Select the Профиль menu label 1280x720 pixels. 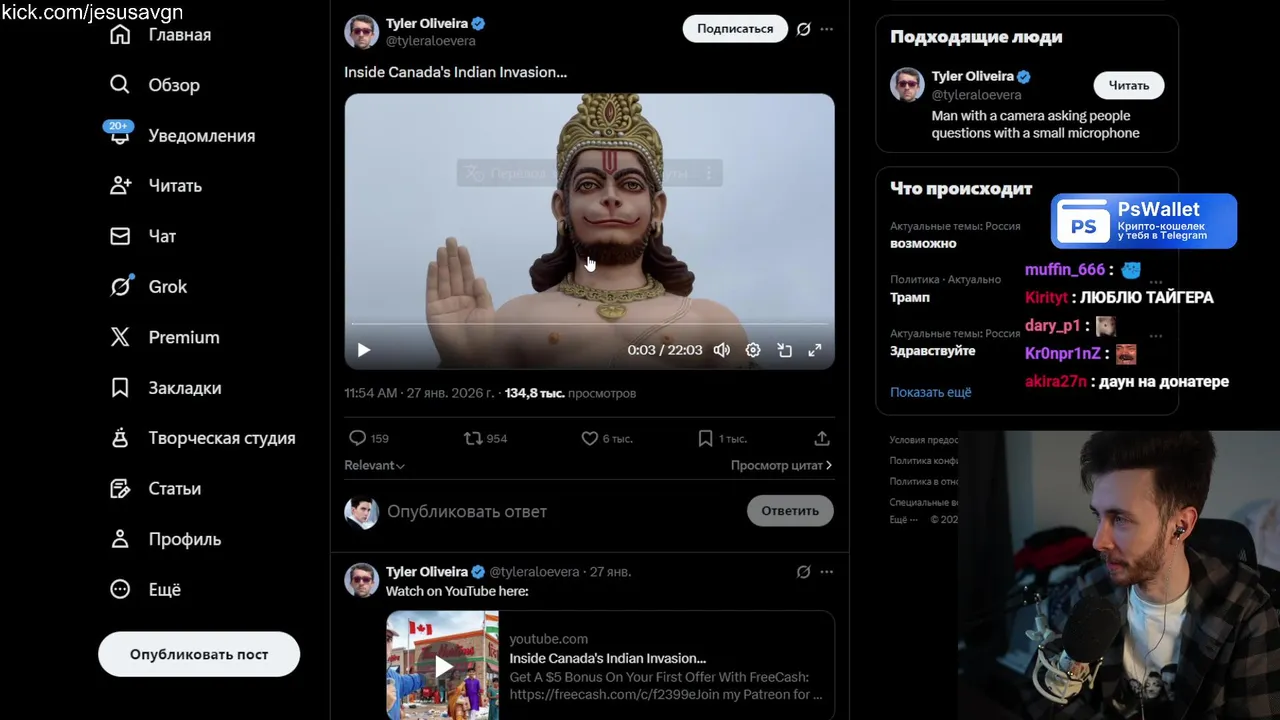[185, 539]
